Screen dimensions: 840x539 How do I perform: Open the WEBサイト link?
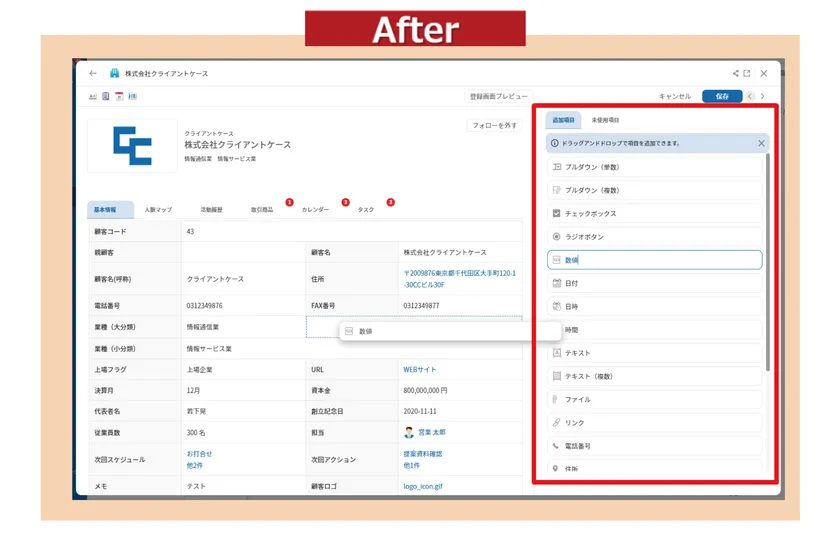coord(419,370)
